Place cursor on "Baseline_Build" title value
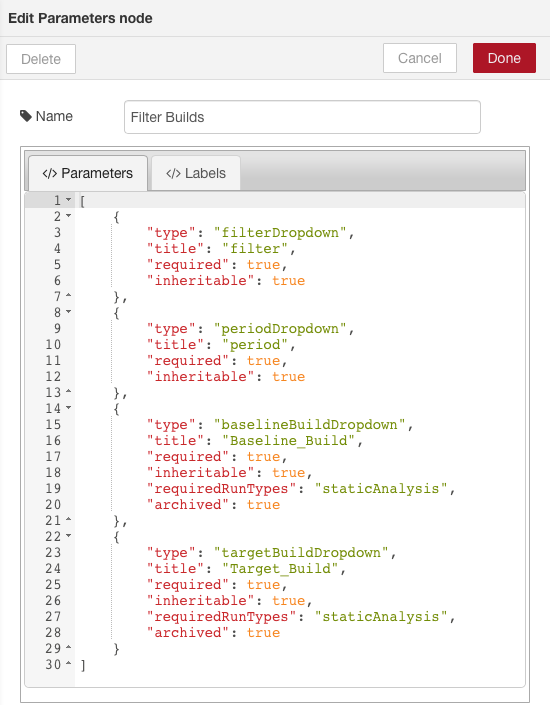The width and height of the screenshot is (550, 705). point(289,441)
